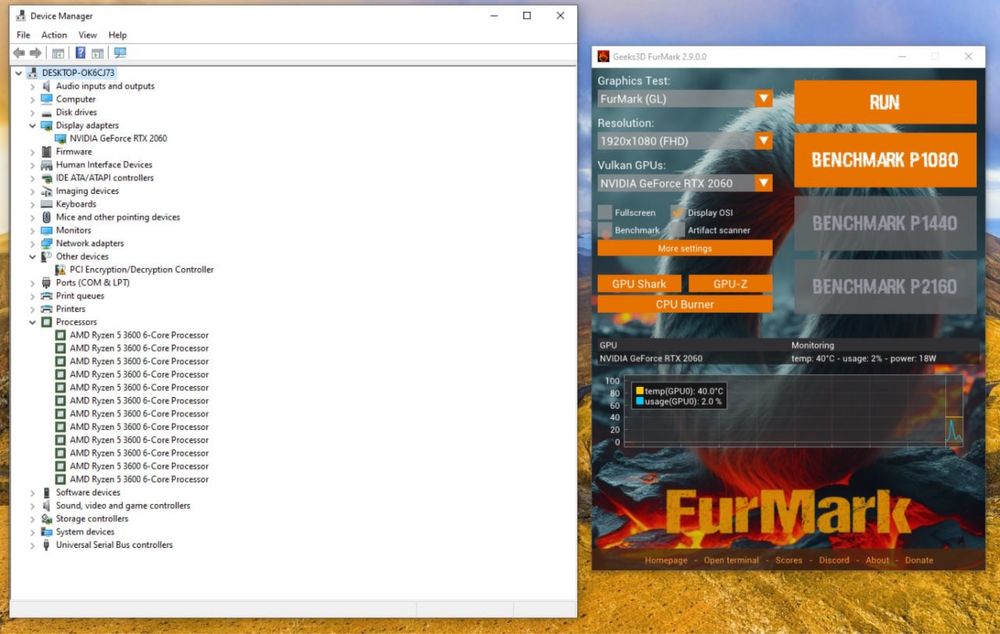Image resolution: width=1000 pixels, height=634 pixels.
Task: Click the DESKTOP-OK6CJ73 computer icon
Action: coord(33,73)
